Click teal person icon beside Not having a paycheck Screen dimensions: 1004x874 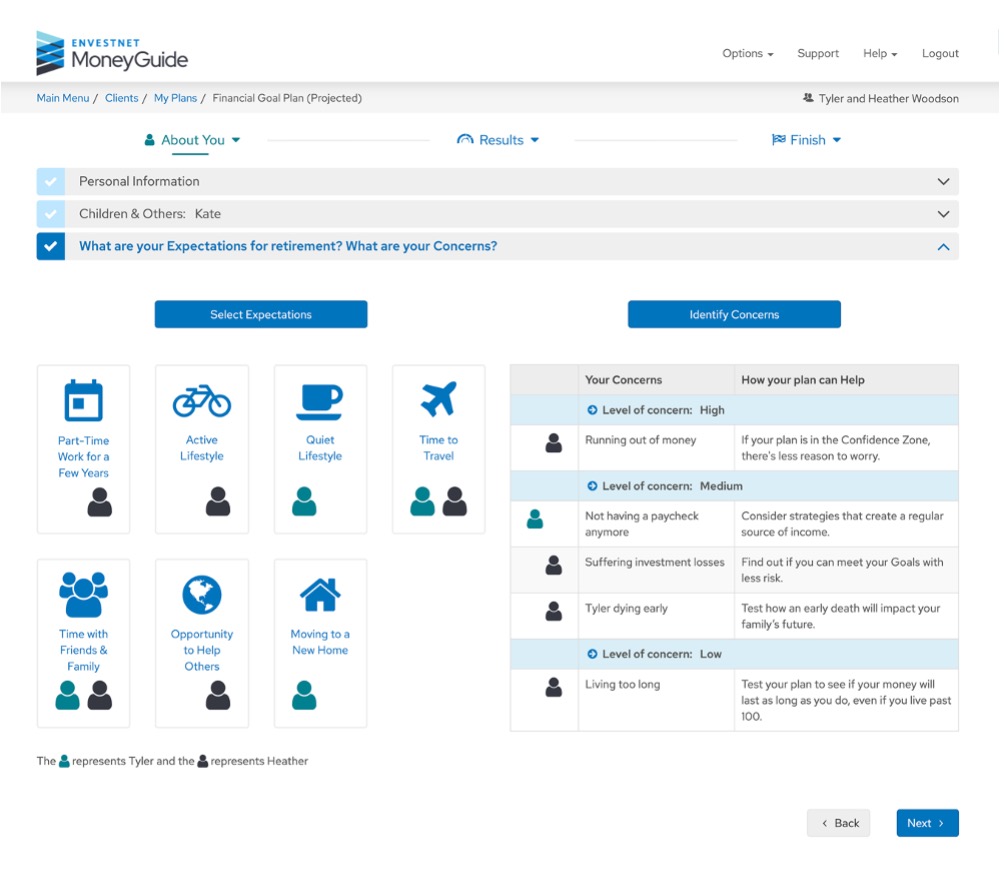pos(535,519)
